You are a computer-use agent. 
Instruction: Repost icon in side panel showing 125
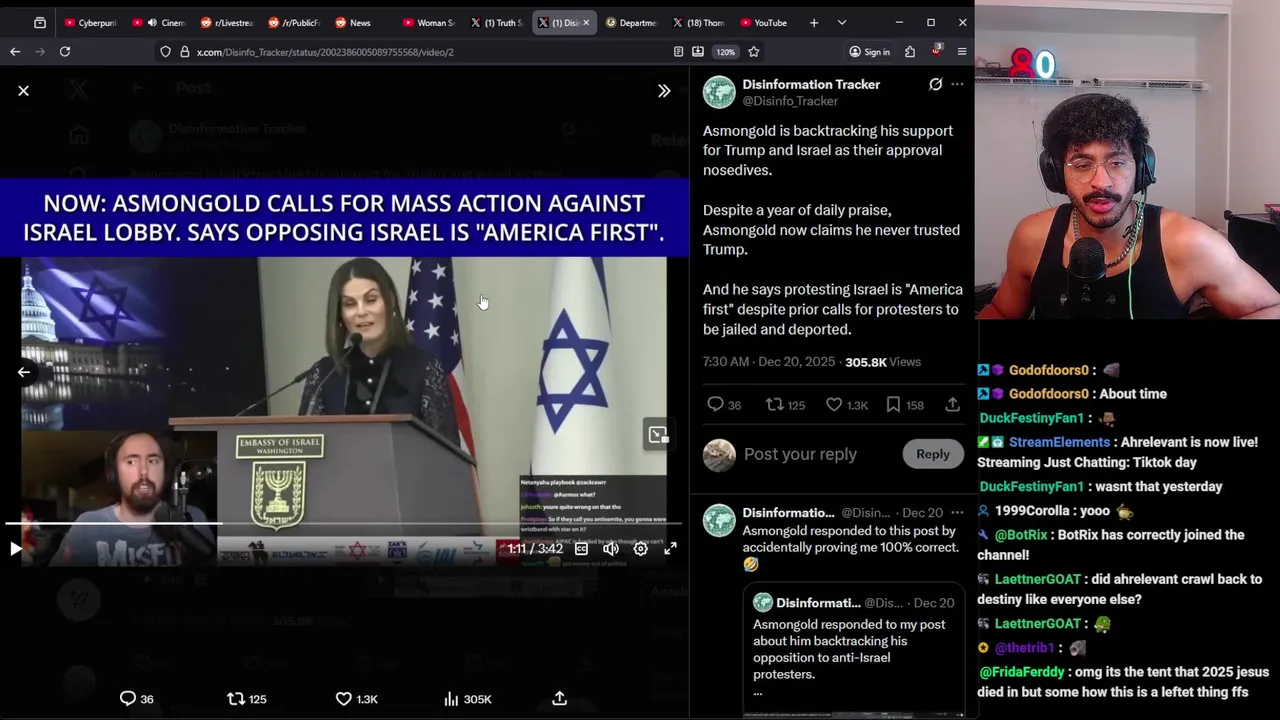[x=785, y=405]
